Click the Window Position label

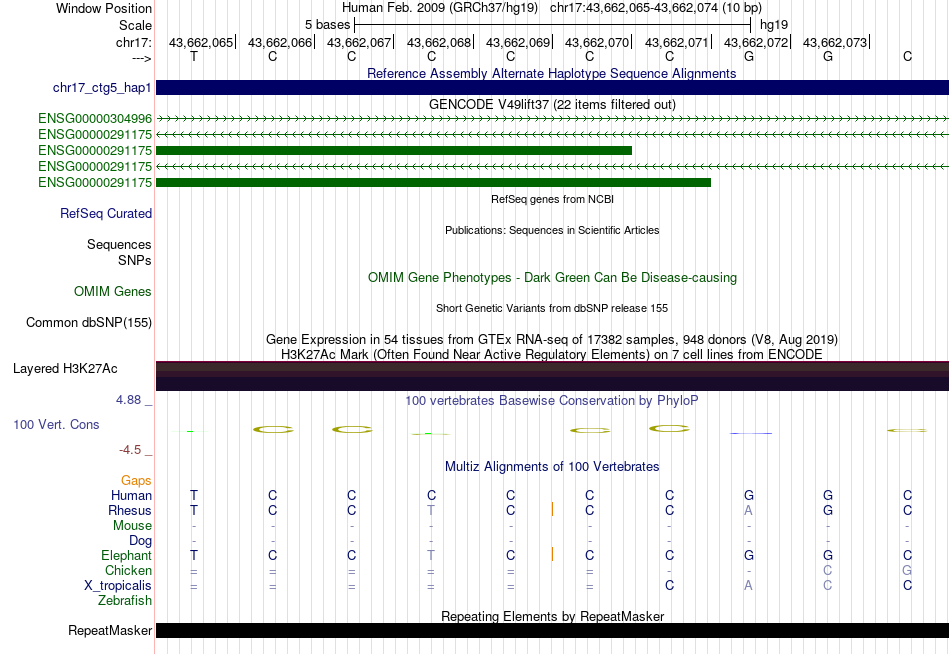[104, 8]
